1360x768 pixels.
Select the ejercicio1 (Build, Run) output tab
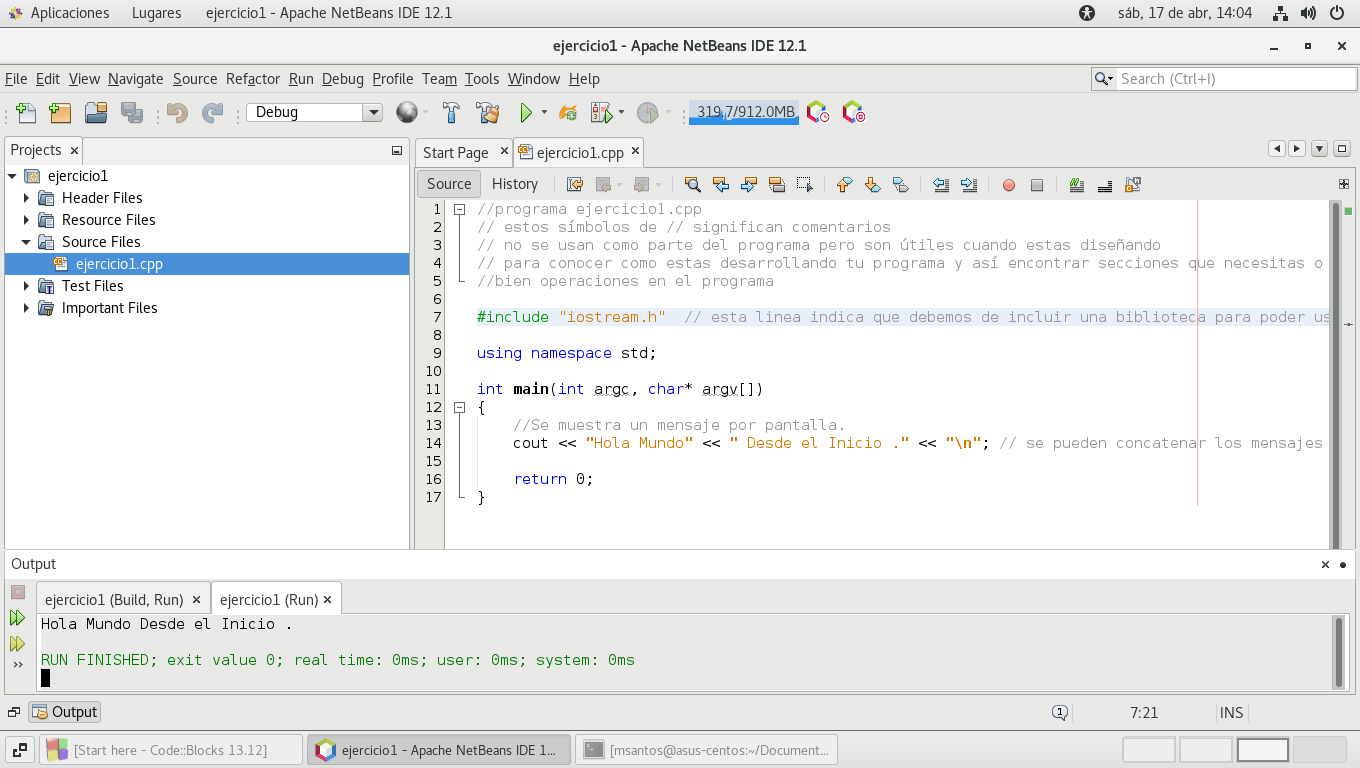114,600
